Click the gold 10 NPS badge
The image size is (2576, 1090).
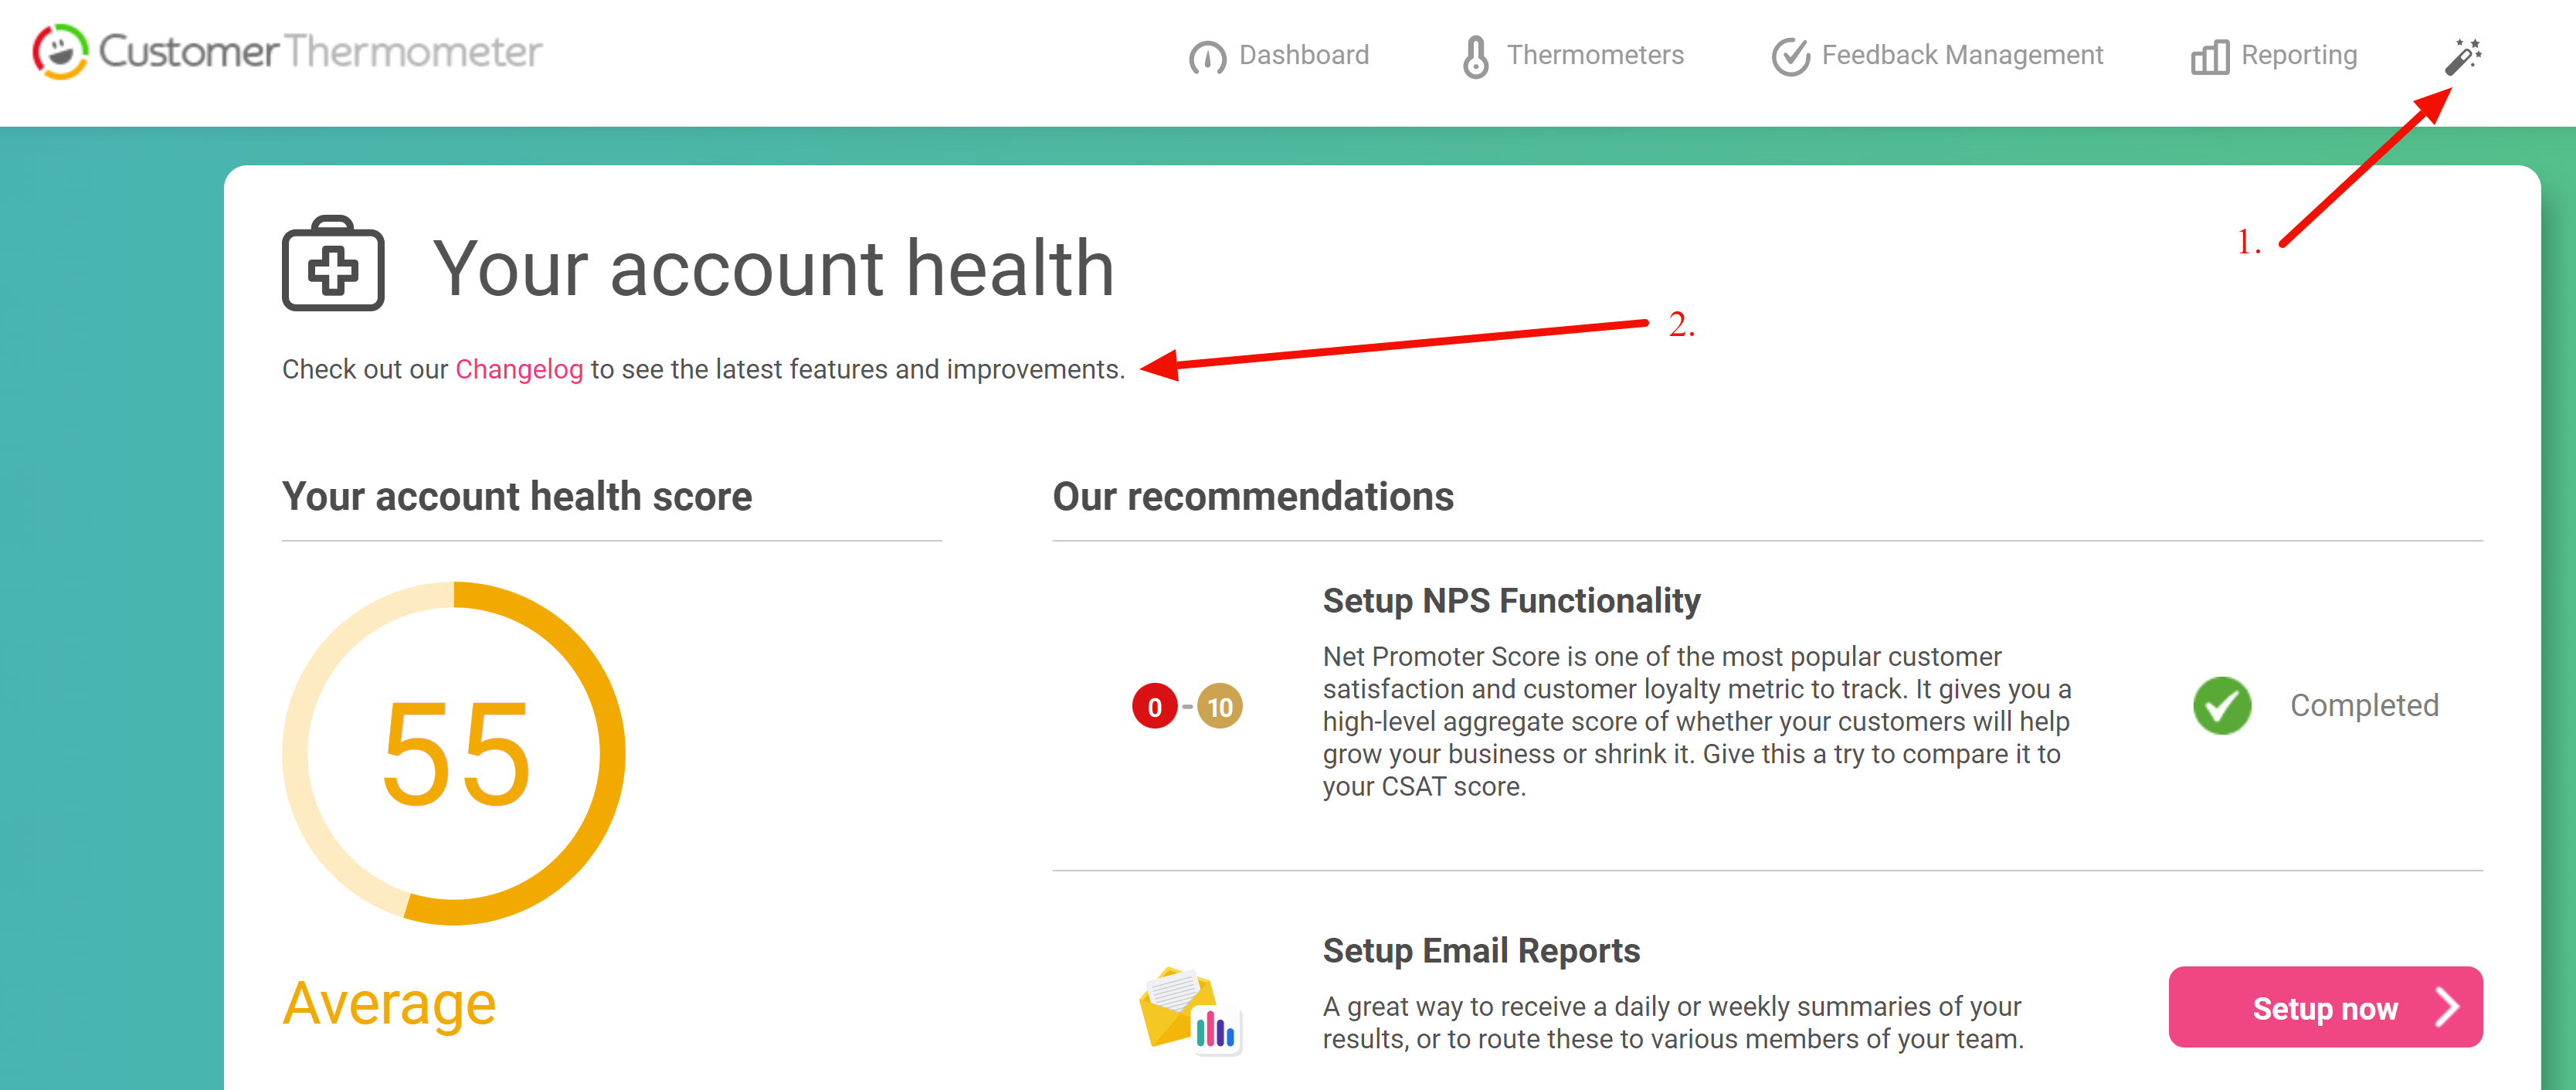1219,707
